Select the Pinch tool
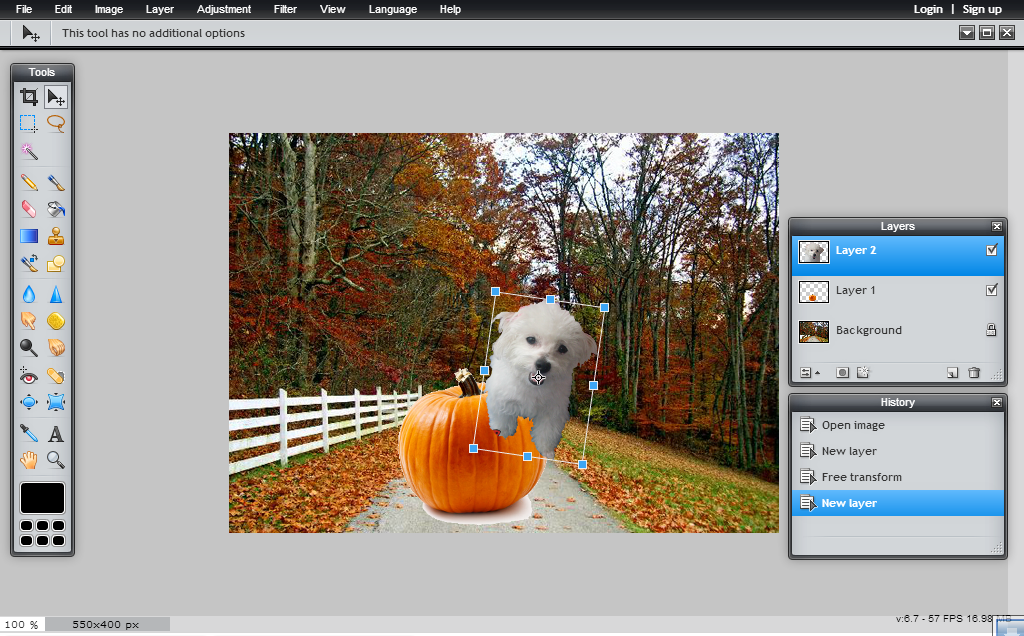This screenshot has height=636, width=1024. (56, 402)
